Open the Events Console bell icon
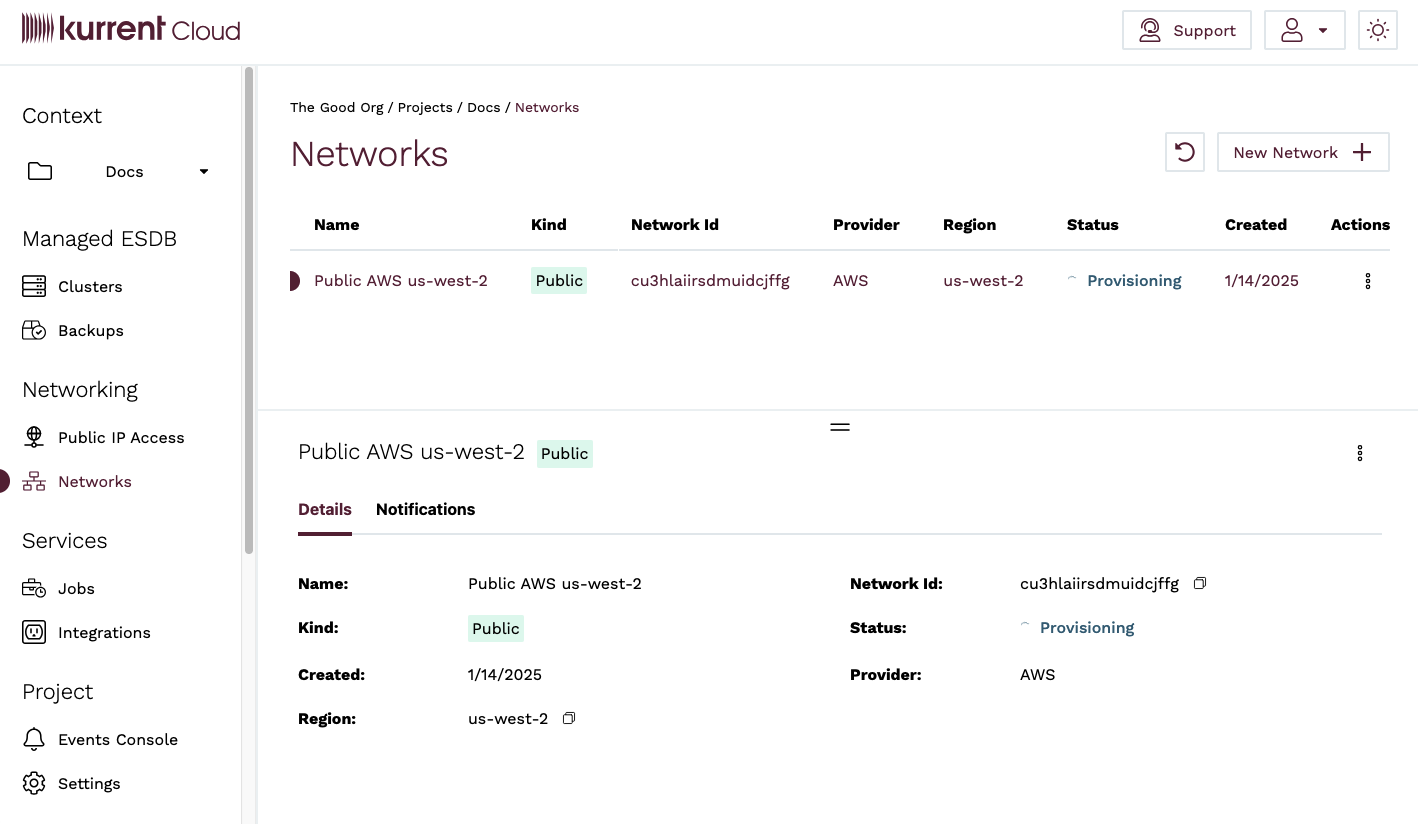1418x824 pixels. 33,739
